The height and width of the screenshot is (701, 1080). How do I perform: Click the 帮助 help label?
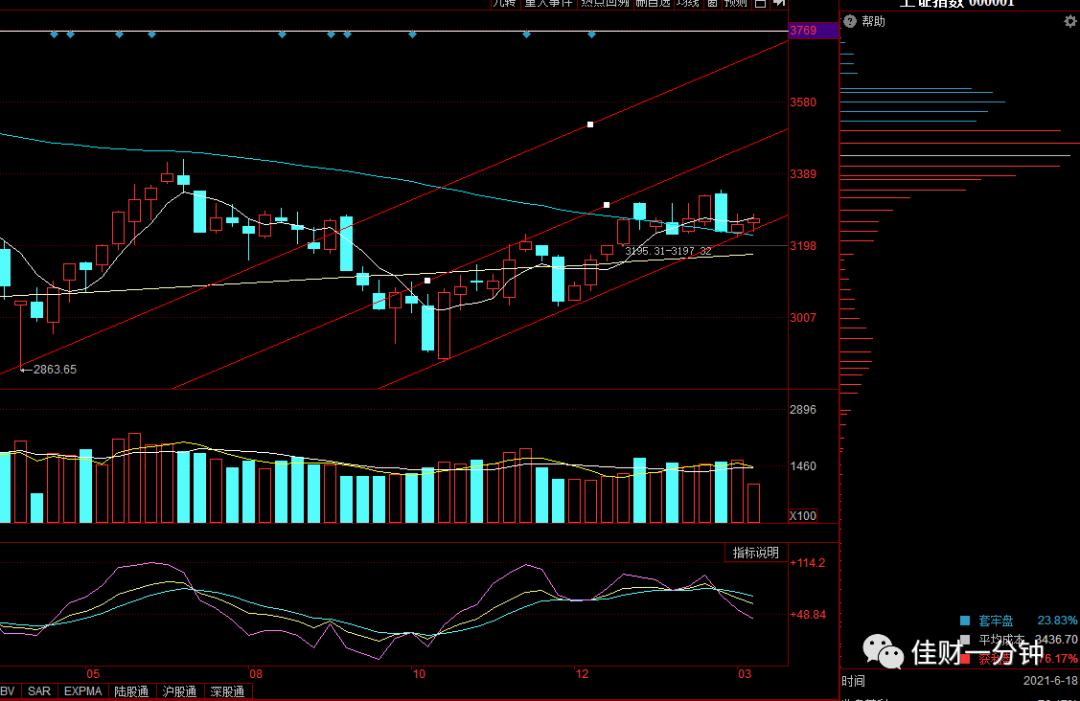[873, 21]
